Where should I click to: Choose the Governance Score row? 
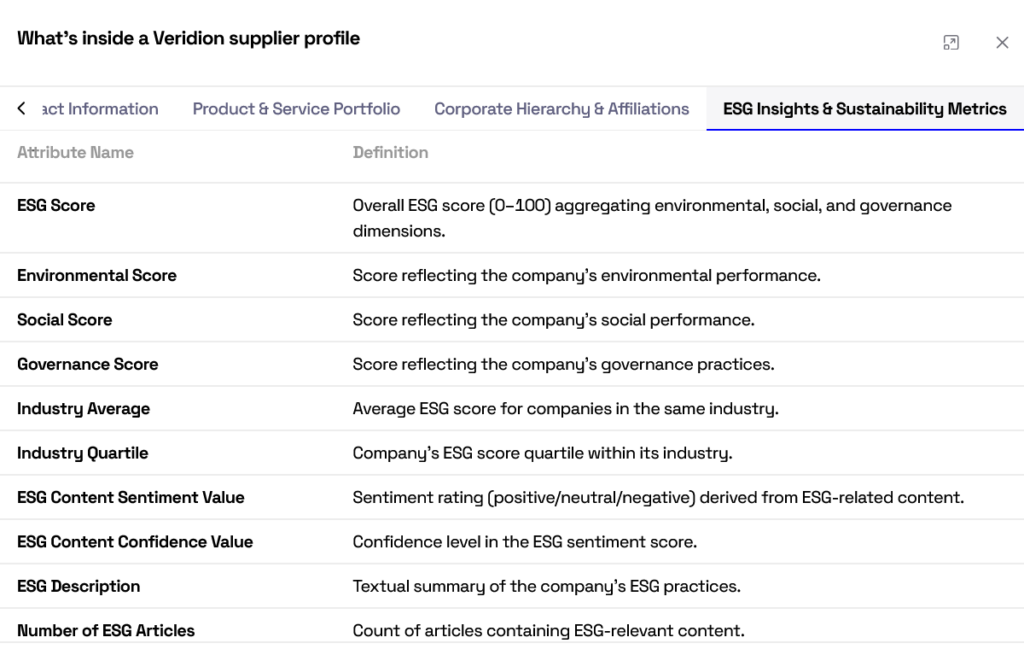(x=87, y=365)
